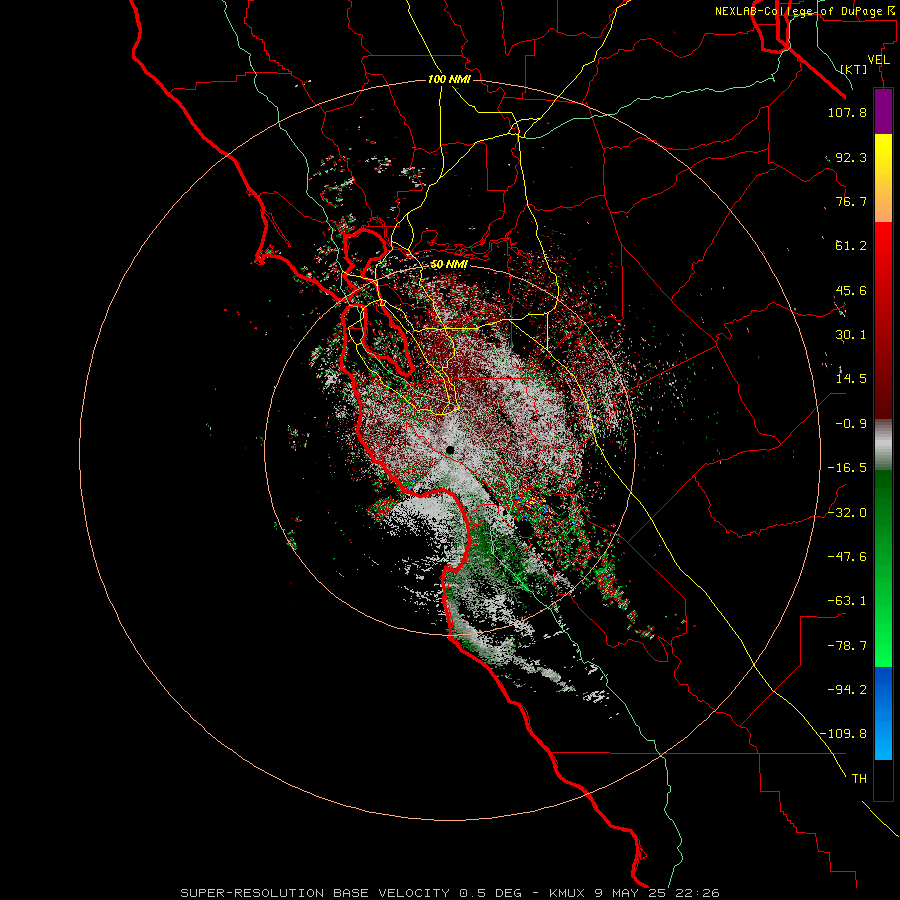Click the -63.1 legend value
The width and height of the screenshot is (900, 900).
click(x=847, y=601)
